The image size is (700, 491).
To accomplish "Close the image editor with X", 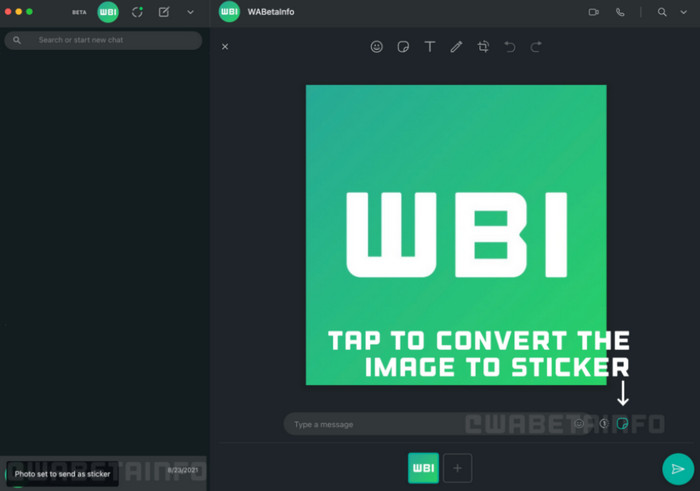I will click(225, 46).
